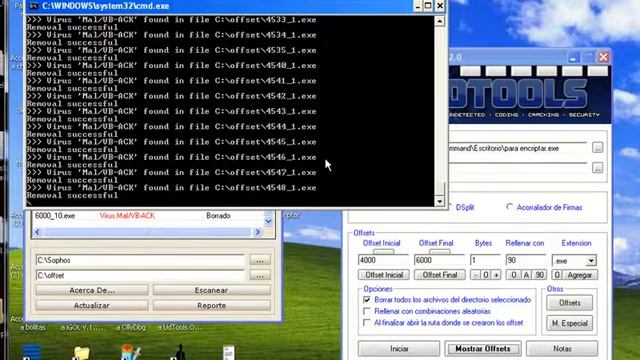This screenshot has height=360, width=640.
Task: Click the character with sword desktop icon
Action: click(x=131, y=353)
